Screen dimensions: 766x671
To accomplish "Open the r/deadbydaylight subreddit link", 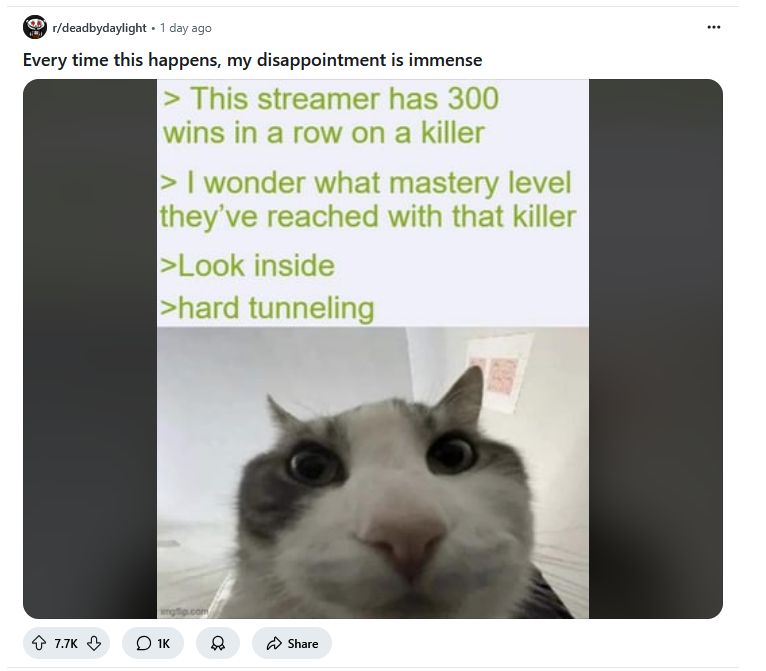I will tap(99, 28).
